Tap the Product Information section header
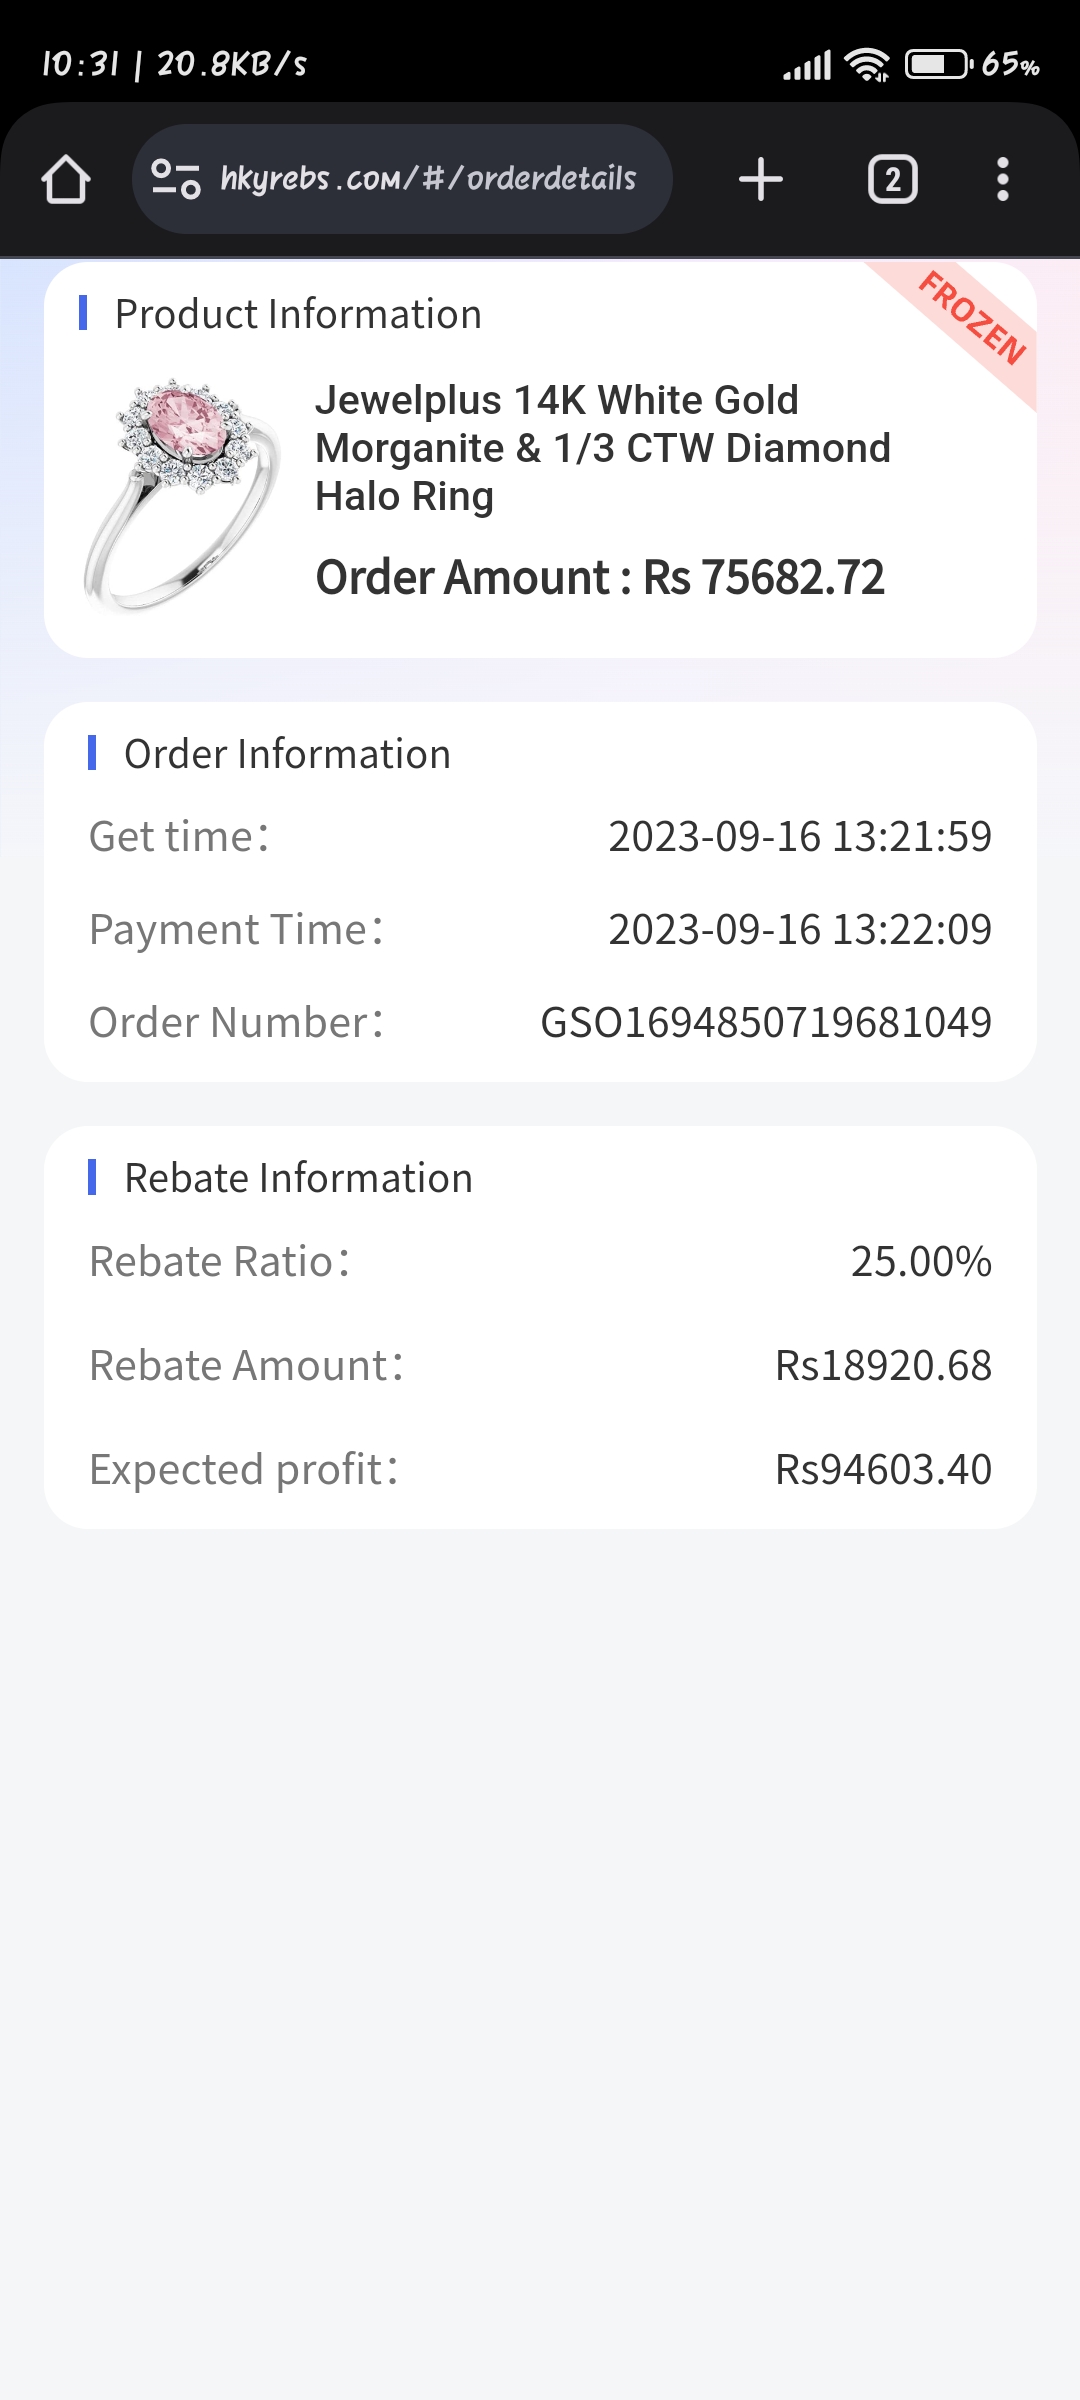This screenshot has height=2400, width=1080. tap(298, 314)
